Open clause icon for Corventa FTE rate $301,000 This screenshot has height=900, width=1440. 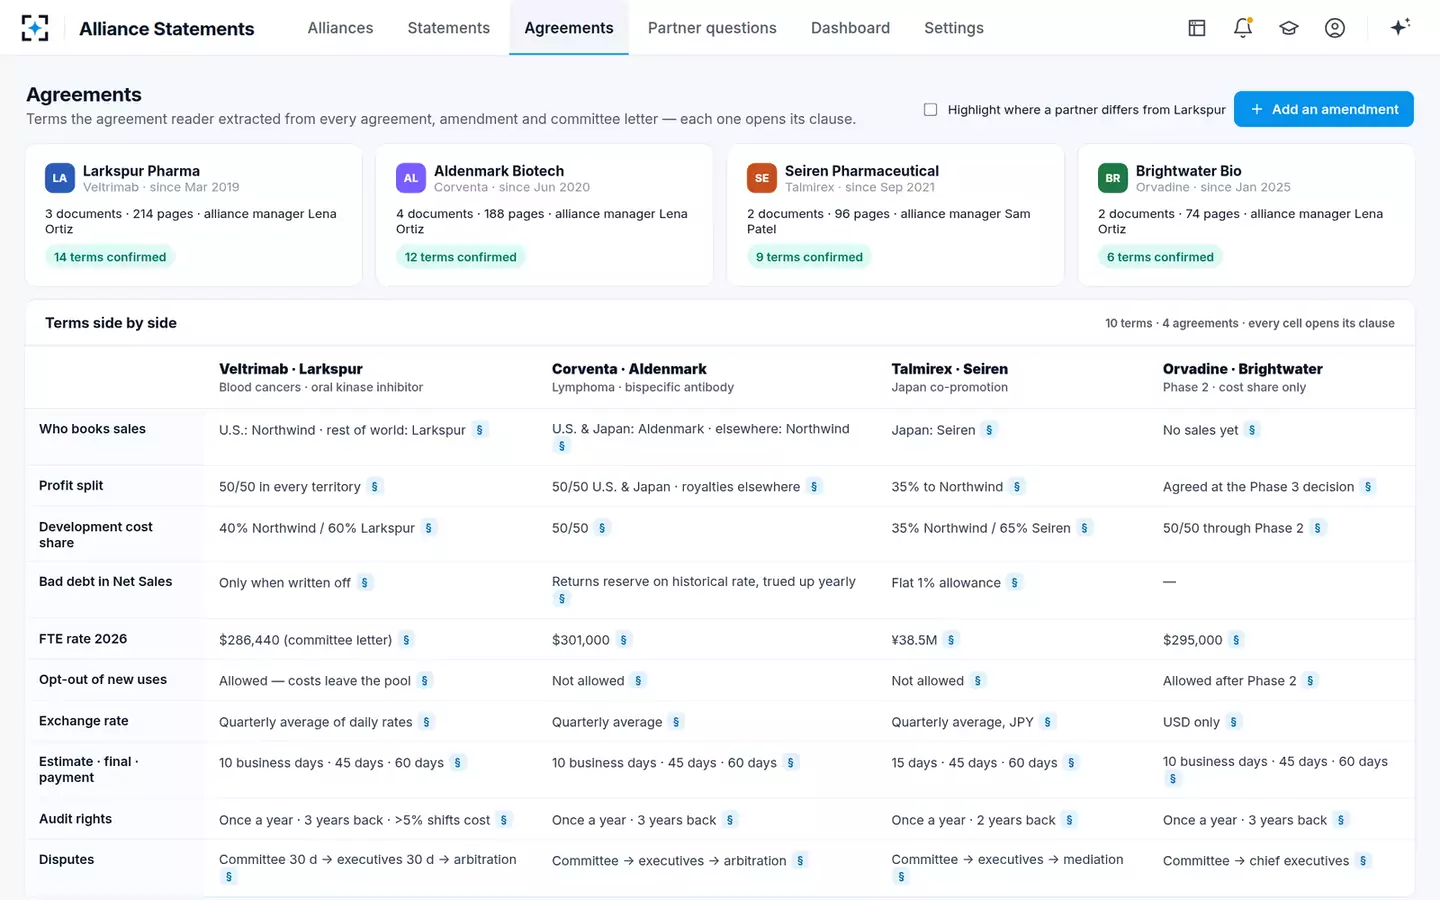624,640
